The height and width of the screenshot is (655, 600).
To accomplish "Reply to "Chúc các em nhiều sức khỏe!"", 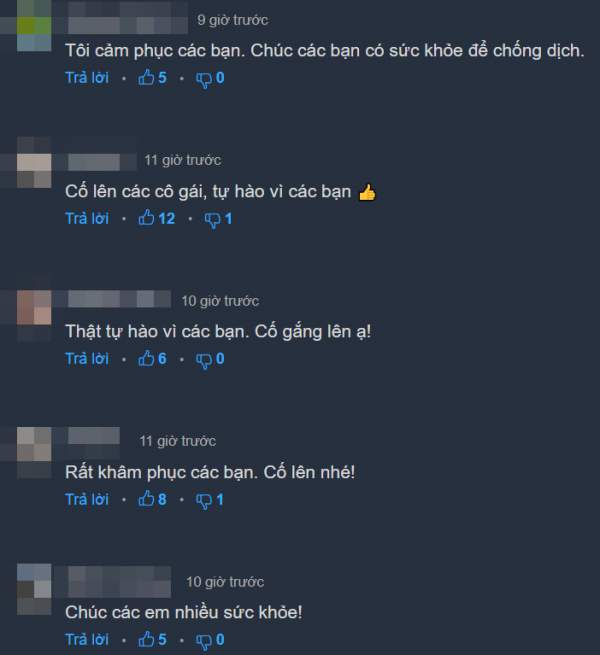I will click(x=87, y=640).
